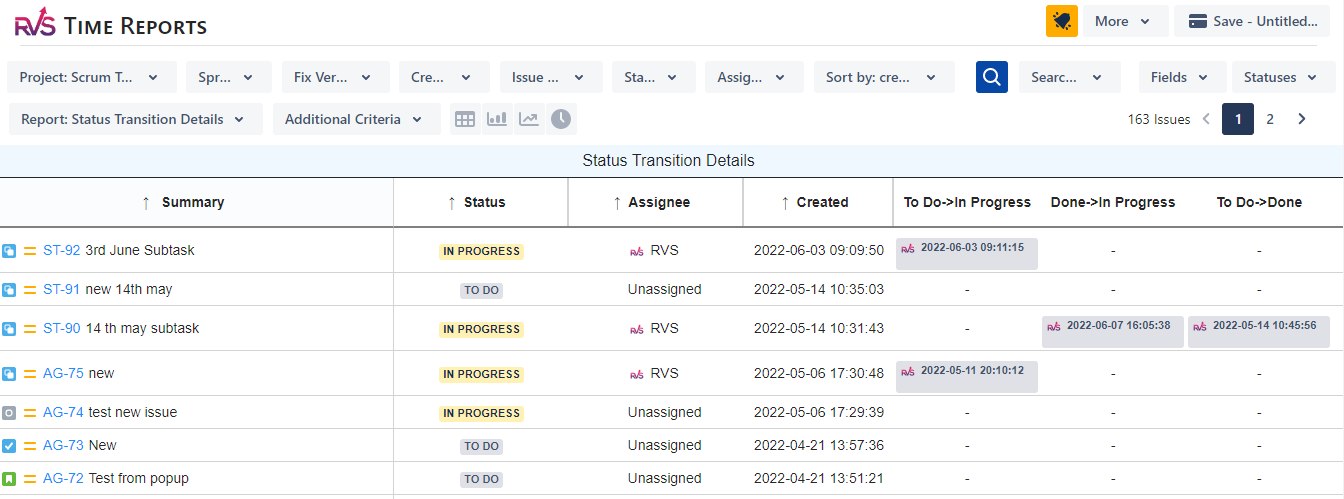Go to page 2 in pagination
Screen dimensions: 1344x499
(x=1270, y=119)
